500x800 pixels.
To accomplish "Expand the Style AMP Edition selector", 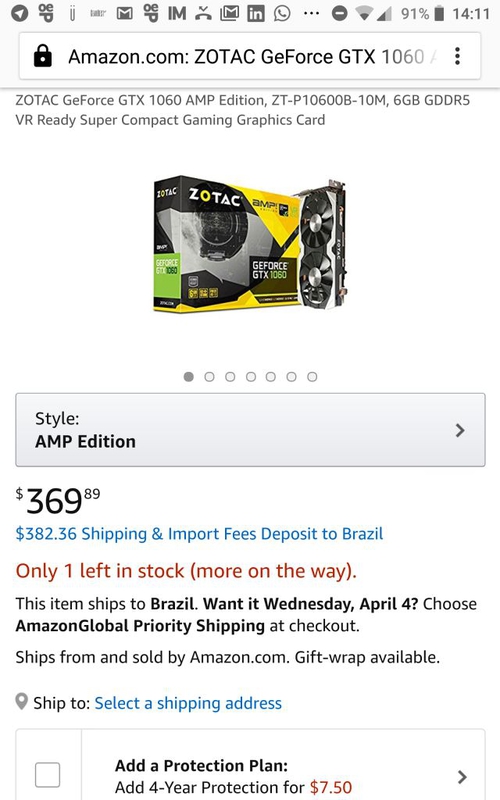I will pyautogui.click(x=250, y=430).
